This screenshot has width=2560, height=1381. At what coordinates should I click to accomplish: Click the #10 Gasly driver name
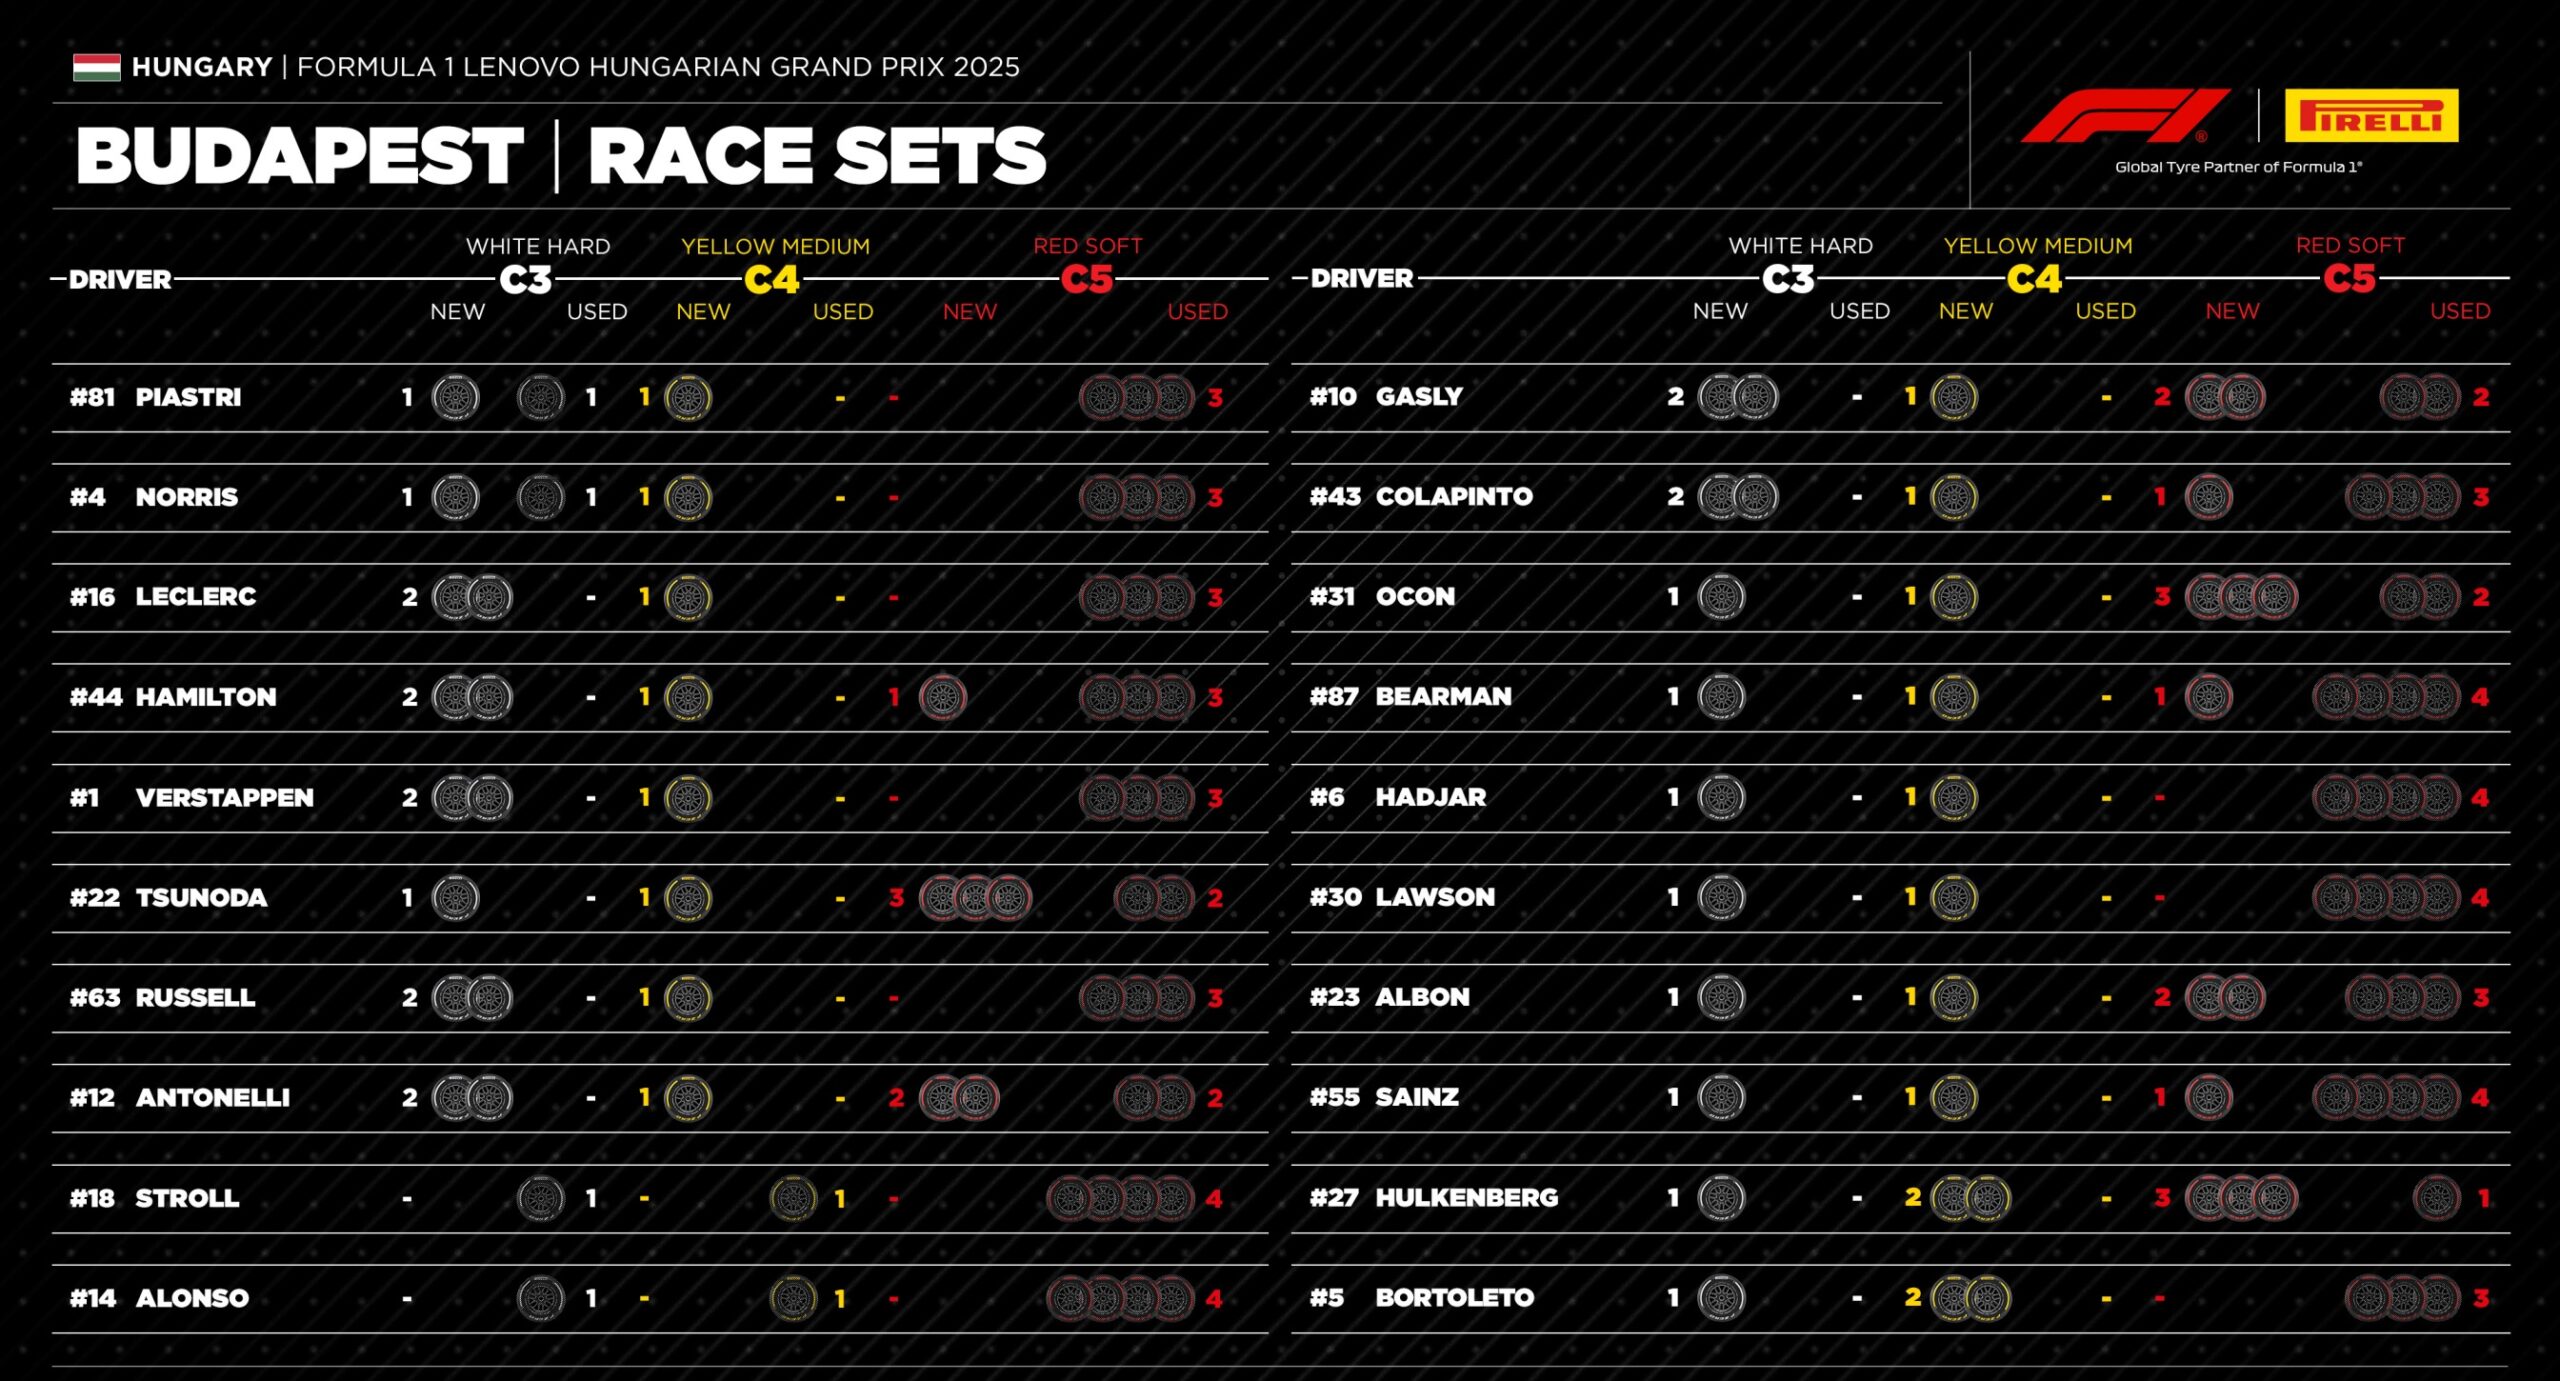[x=1386, y=396]
